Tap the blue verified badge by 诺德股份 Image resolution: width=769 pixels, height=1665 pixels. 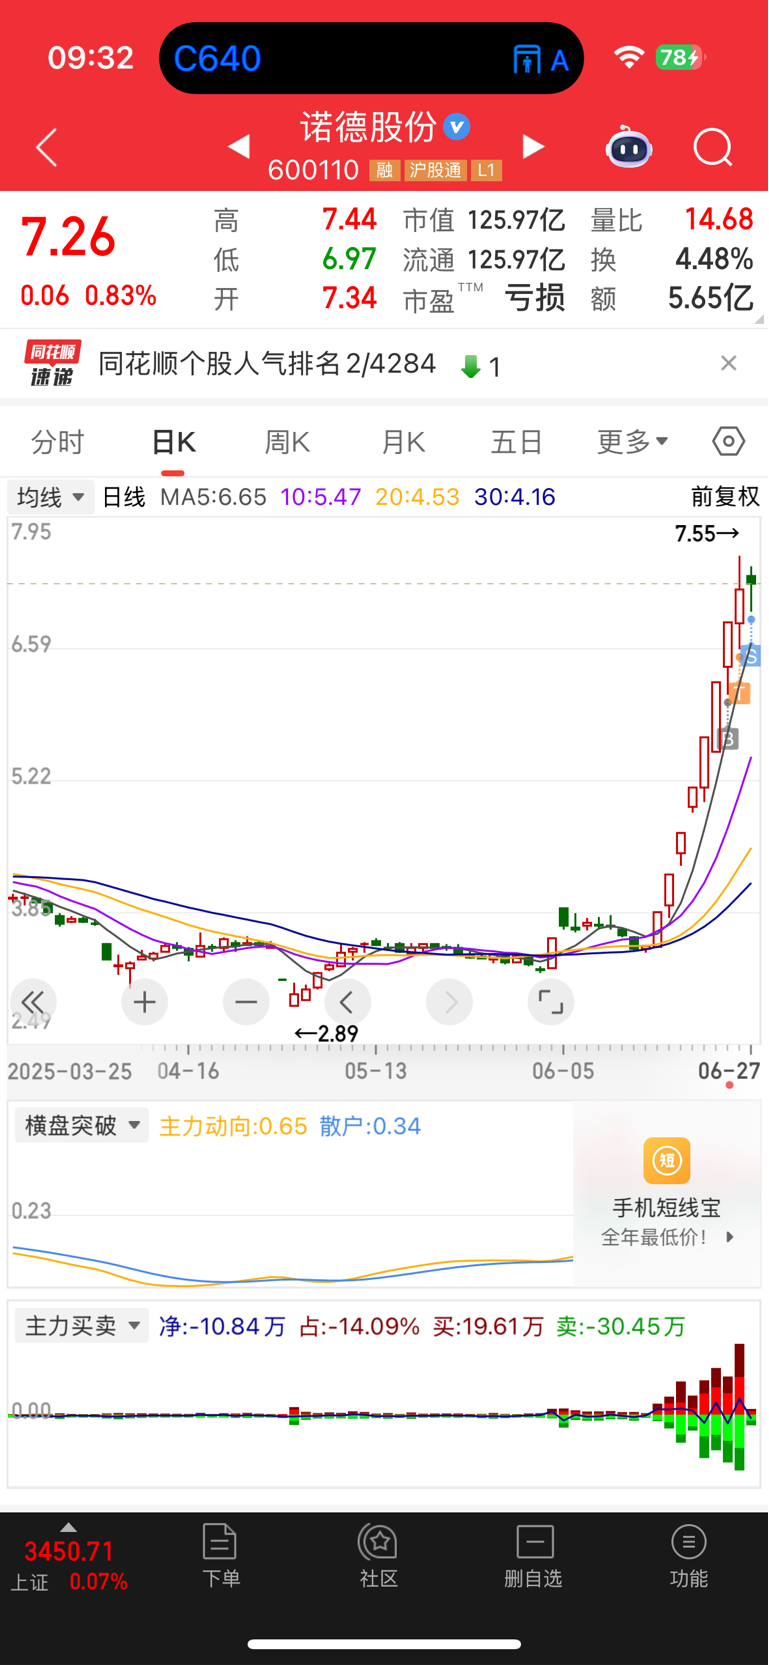coord(457,127)
